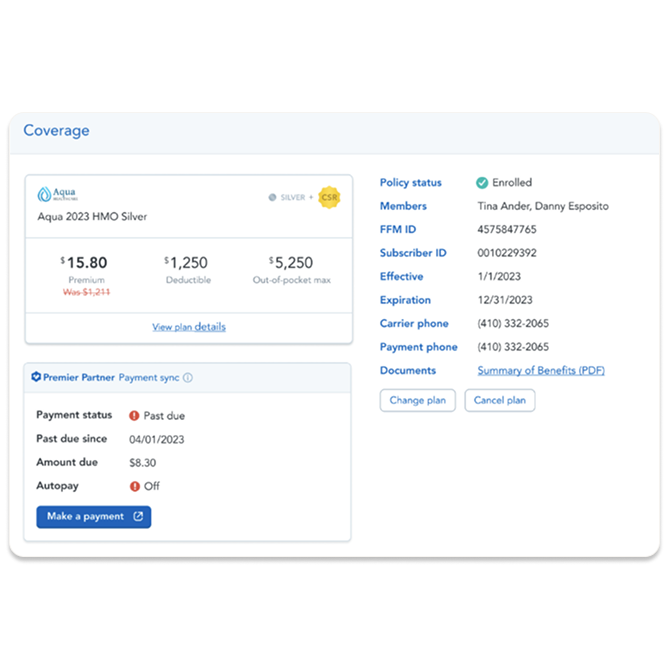Click the Members label
Viewport: 670px width, 670px height.
click(x=403, y=206)
